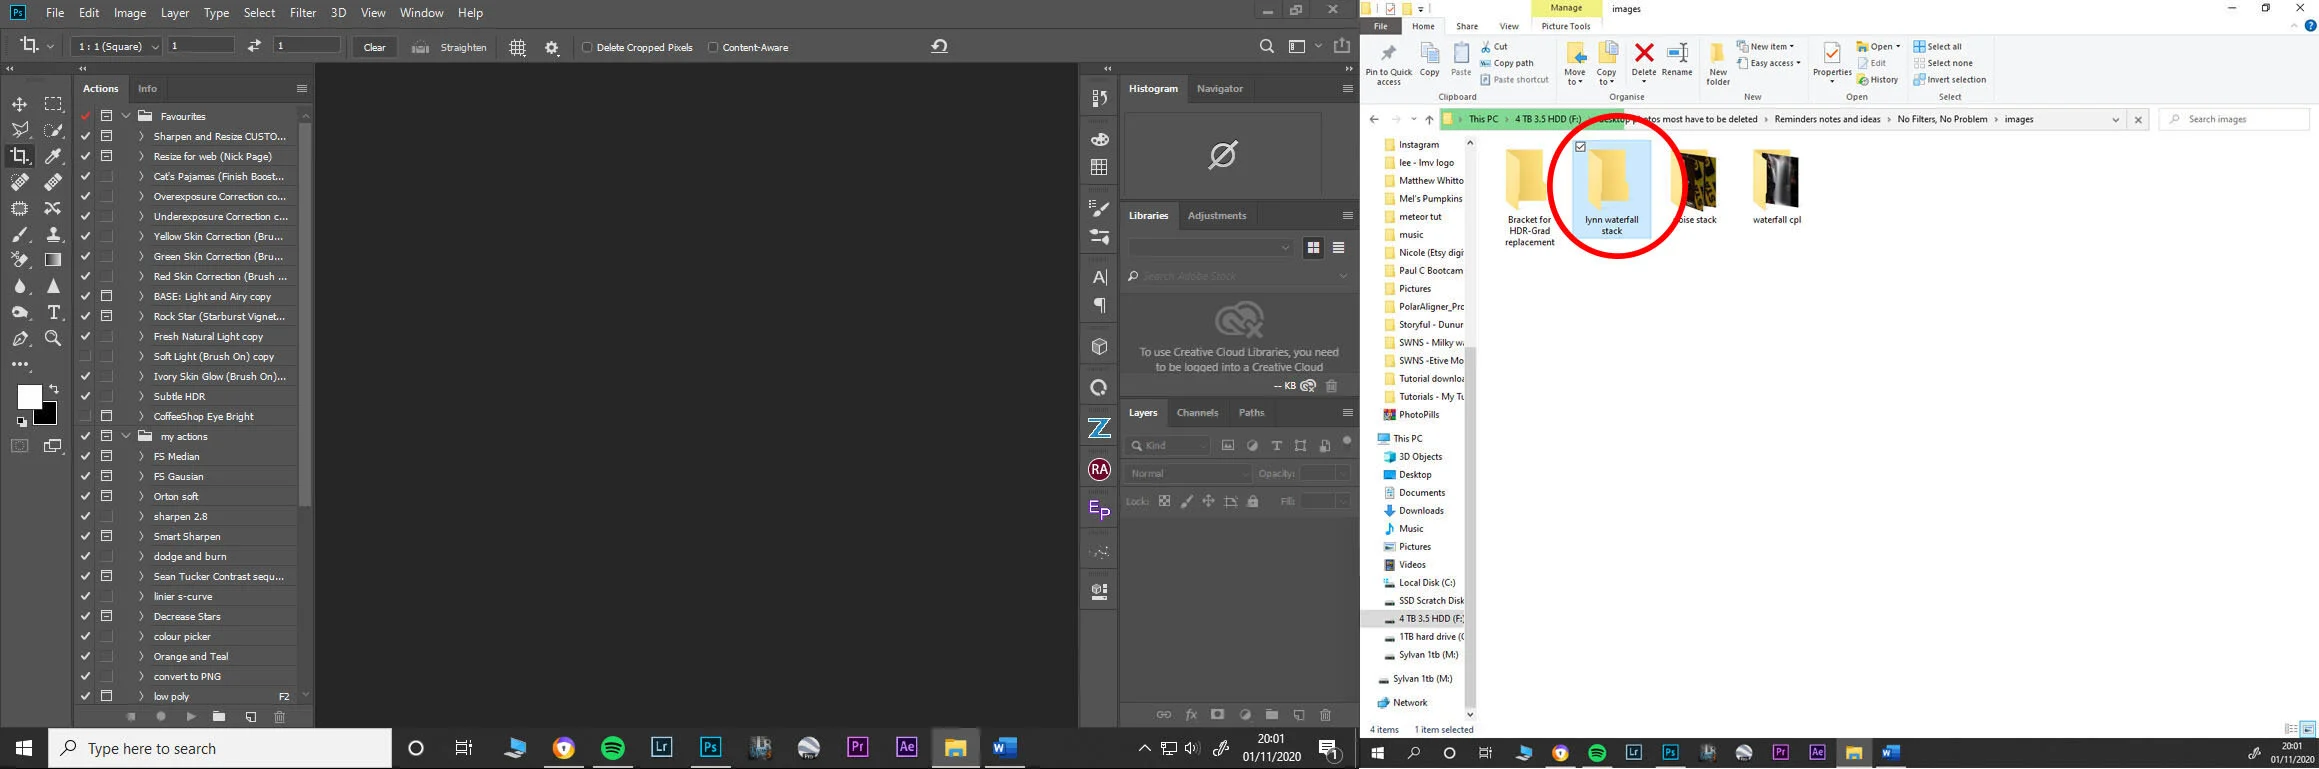
Task: Activate the Horizontal Type tool
Action: pos(53,312)
